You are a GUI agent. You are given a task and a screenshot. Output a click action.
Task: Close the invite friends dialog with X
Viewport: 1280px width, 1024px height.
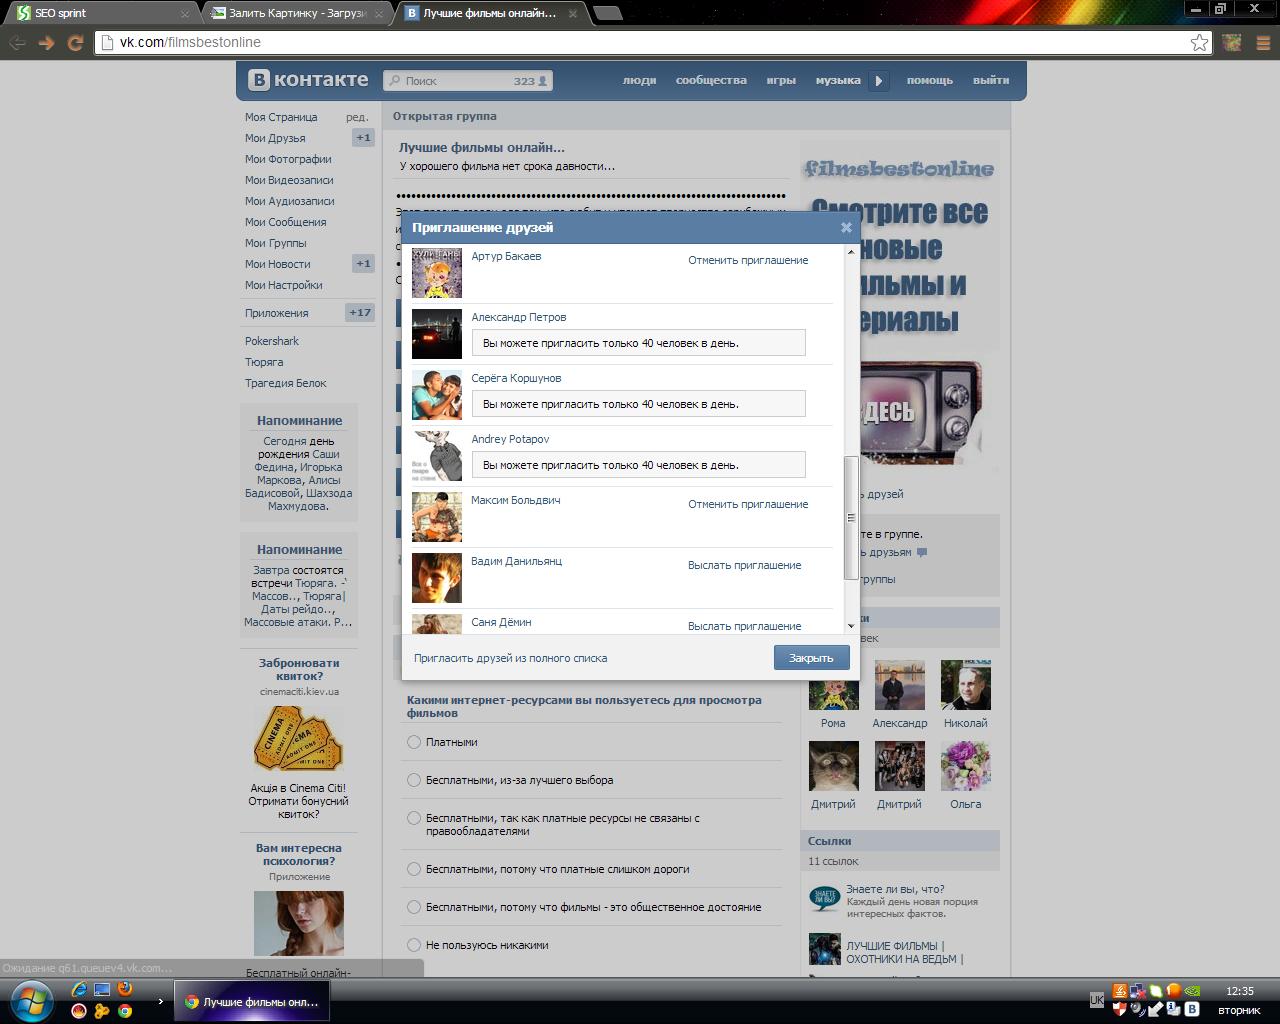[846, 227]
